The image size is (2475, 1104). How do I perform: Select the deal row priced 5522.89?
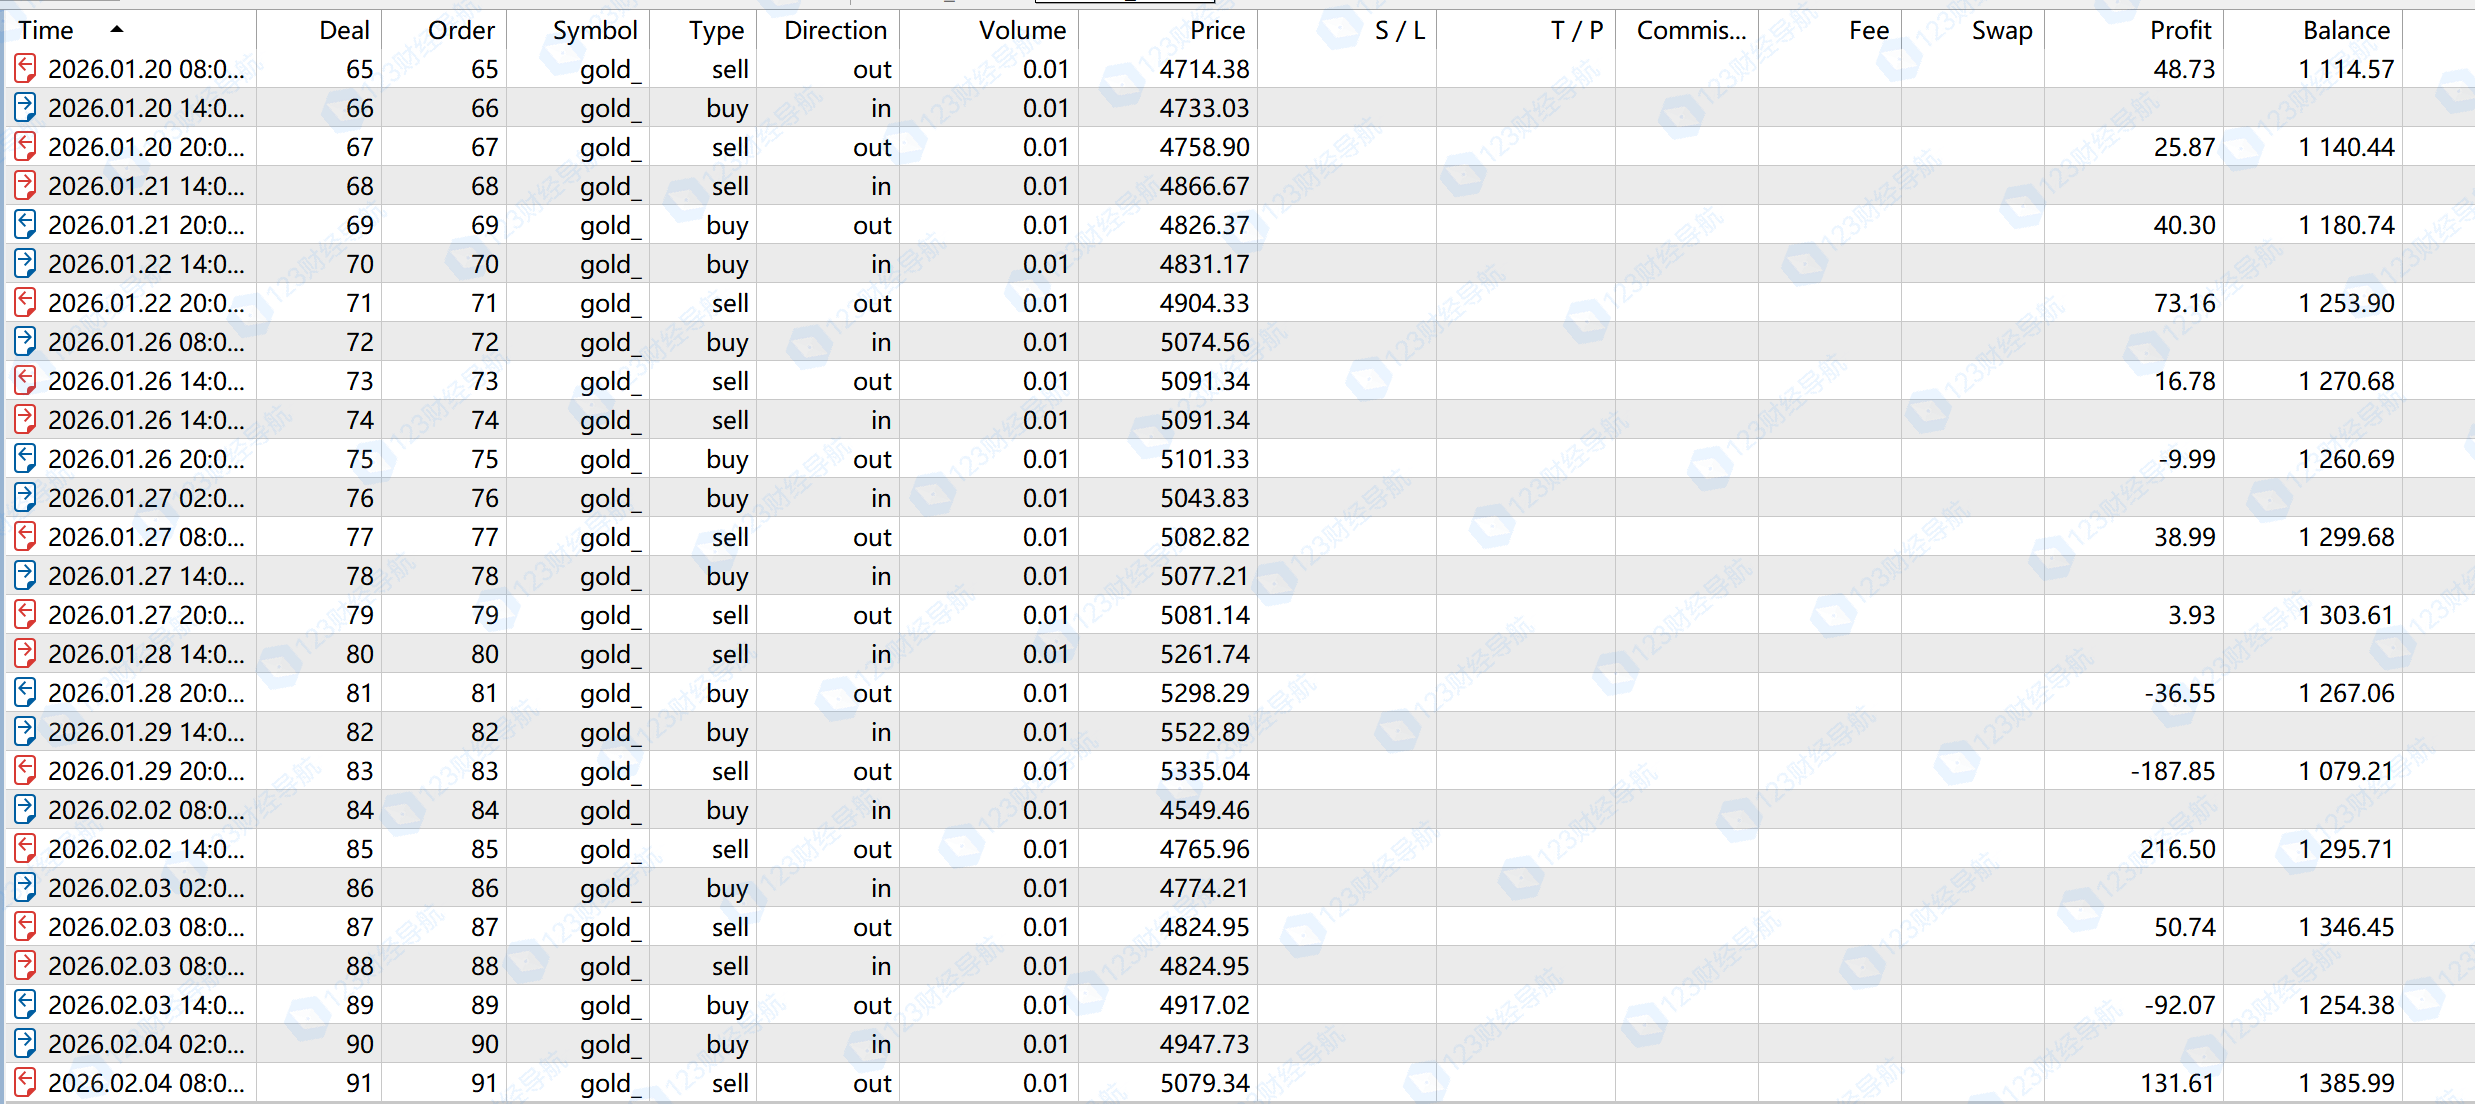click(x=1204, y=732)
